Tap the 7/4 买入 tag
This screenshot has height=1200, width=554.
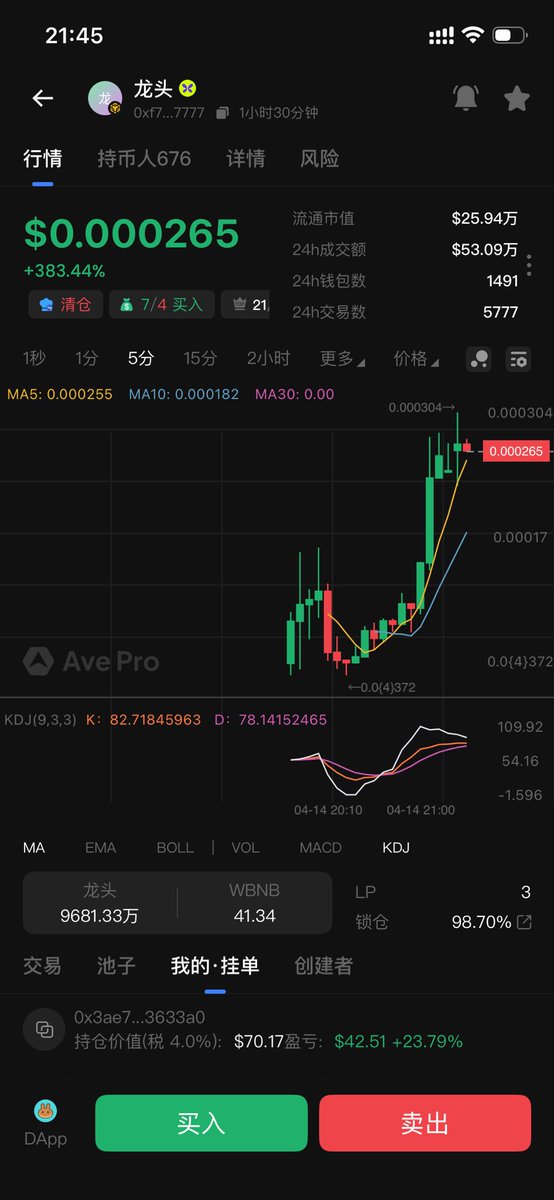click(160, 304)
